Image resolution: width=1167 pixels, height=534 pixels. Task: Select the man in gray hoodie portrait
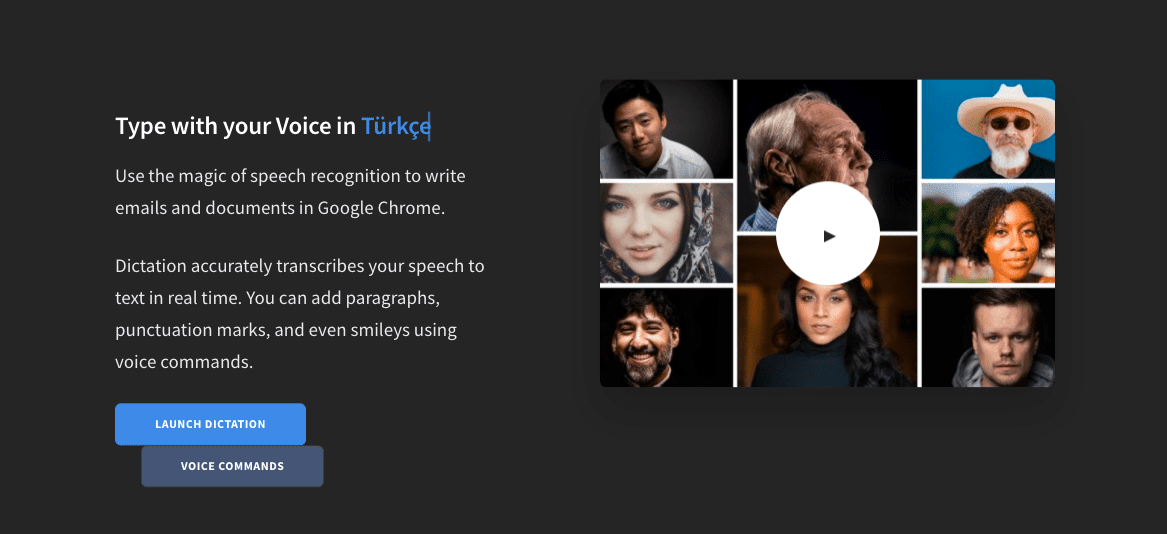point(988,337)
